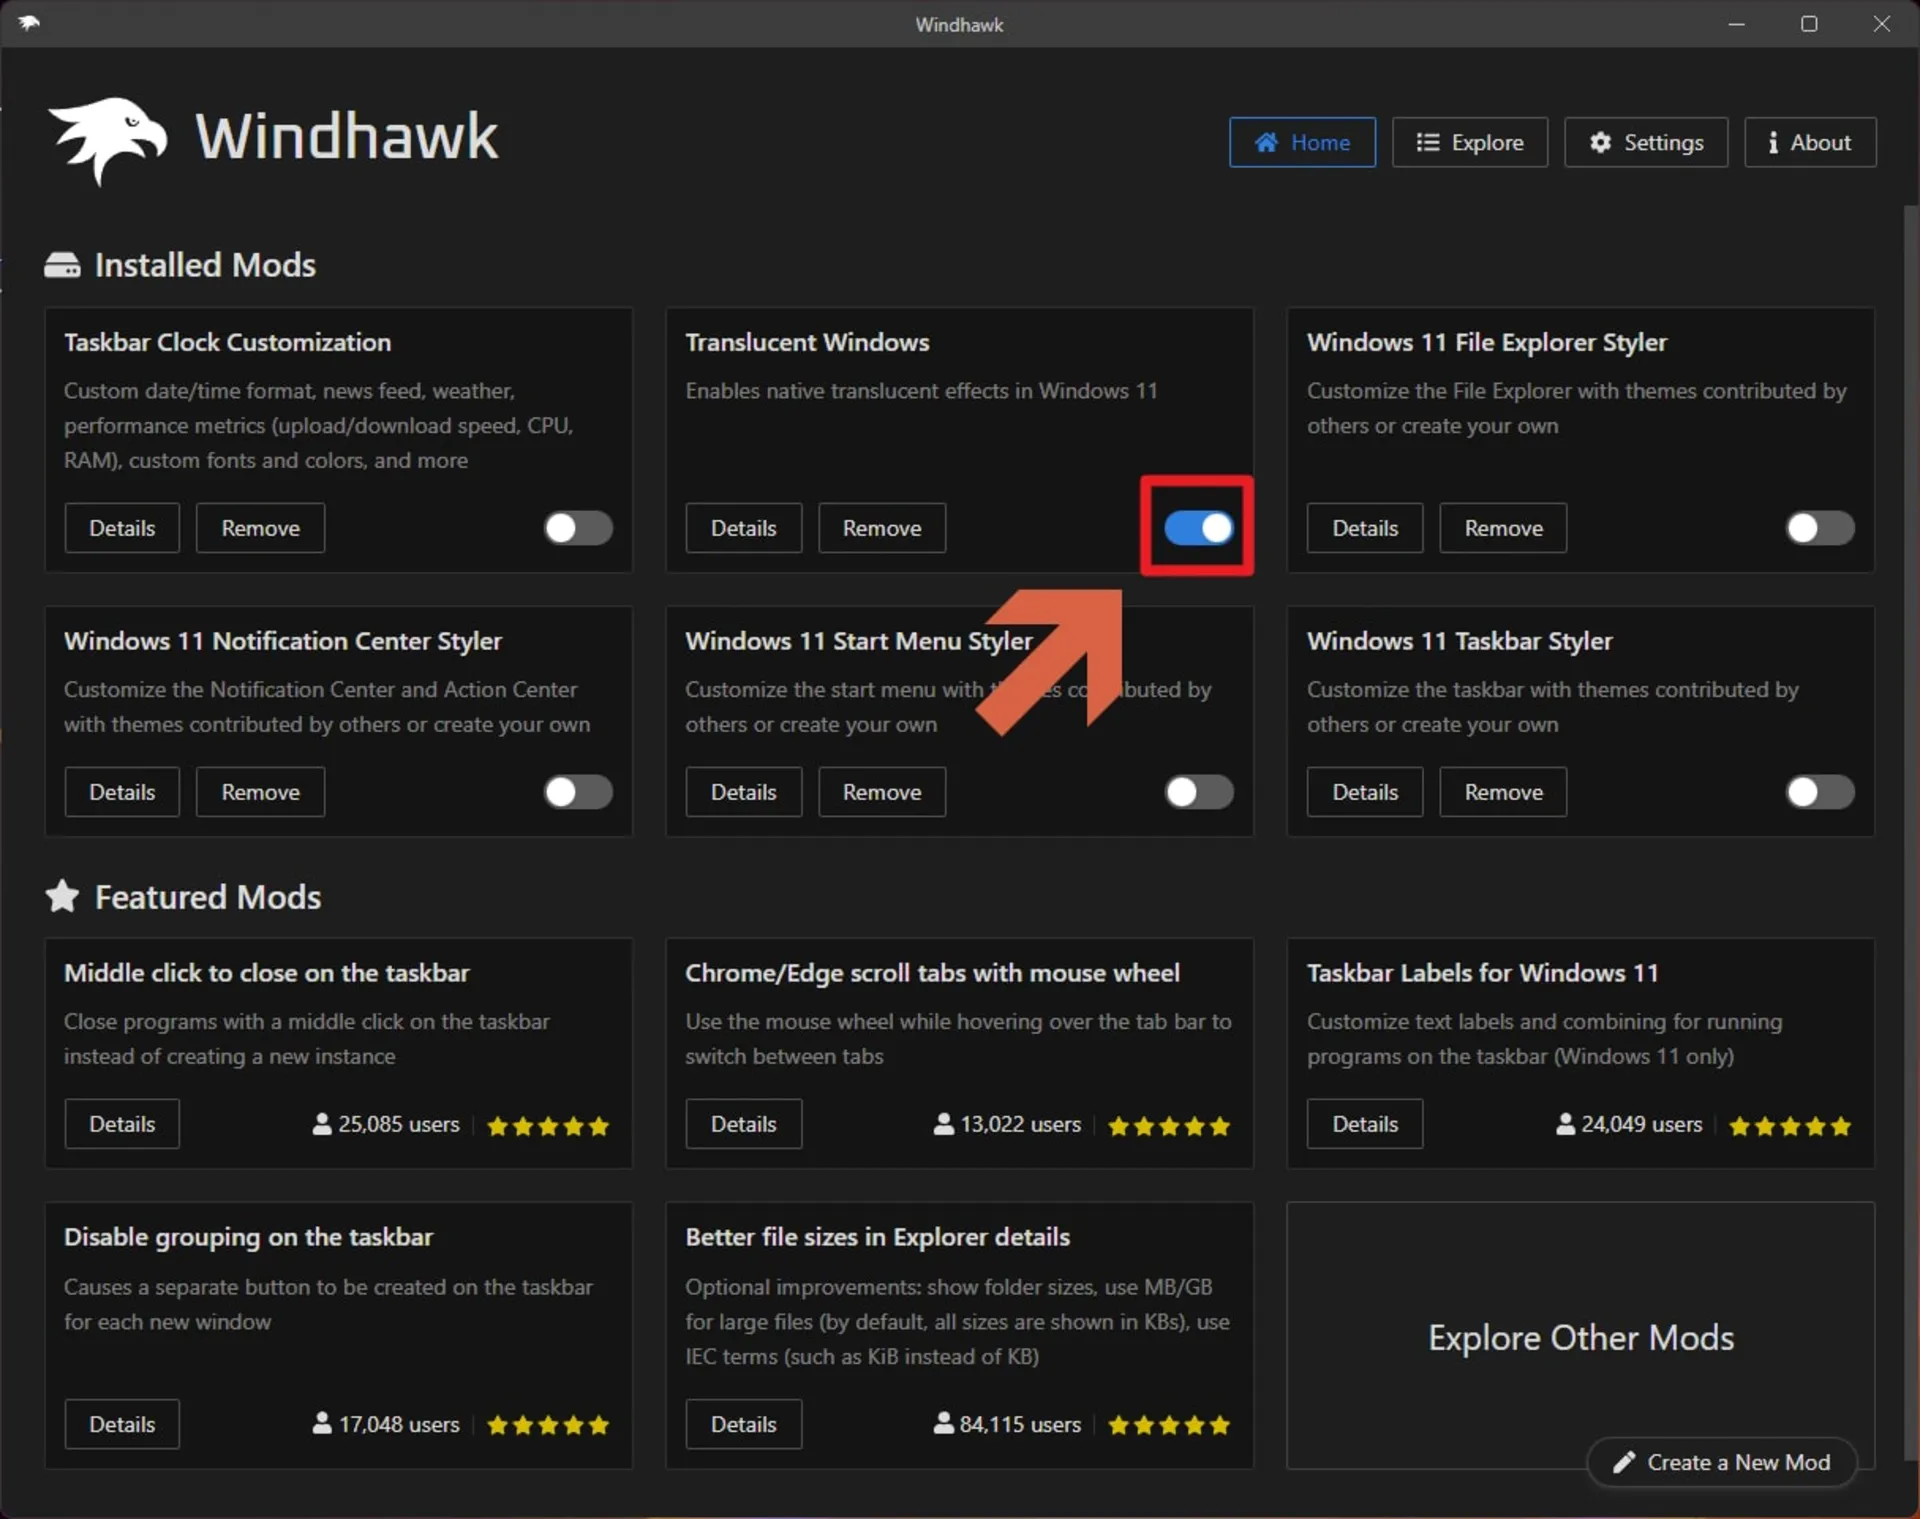Open the Explore tab
Screen dimensions: 1920x1519
(x=1469, y=142)
